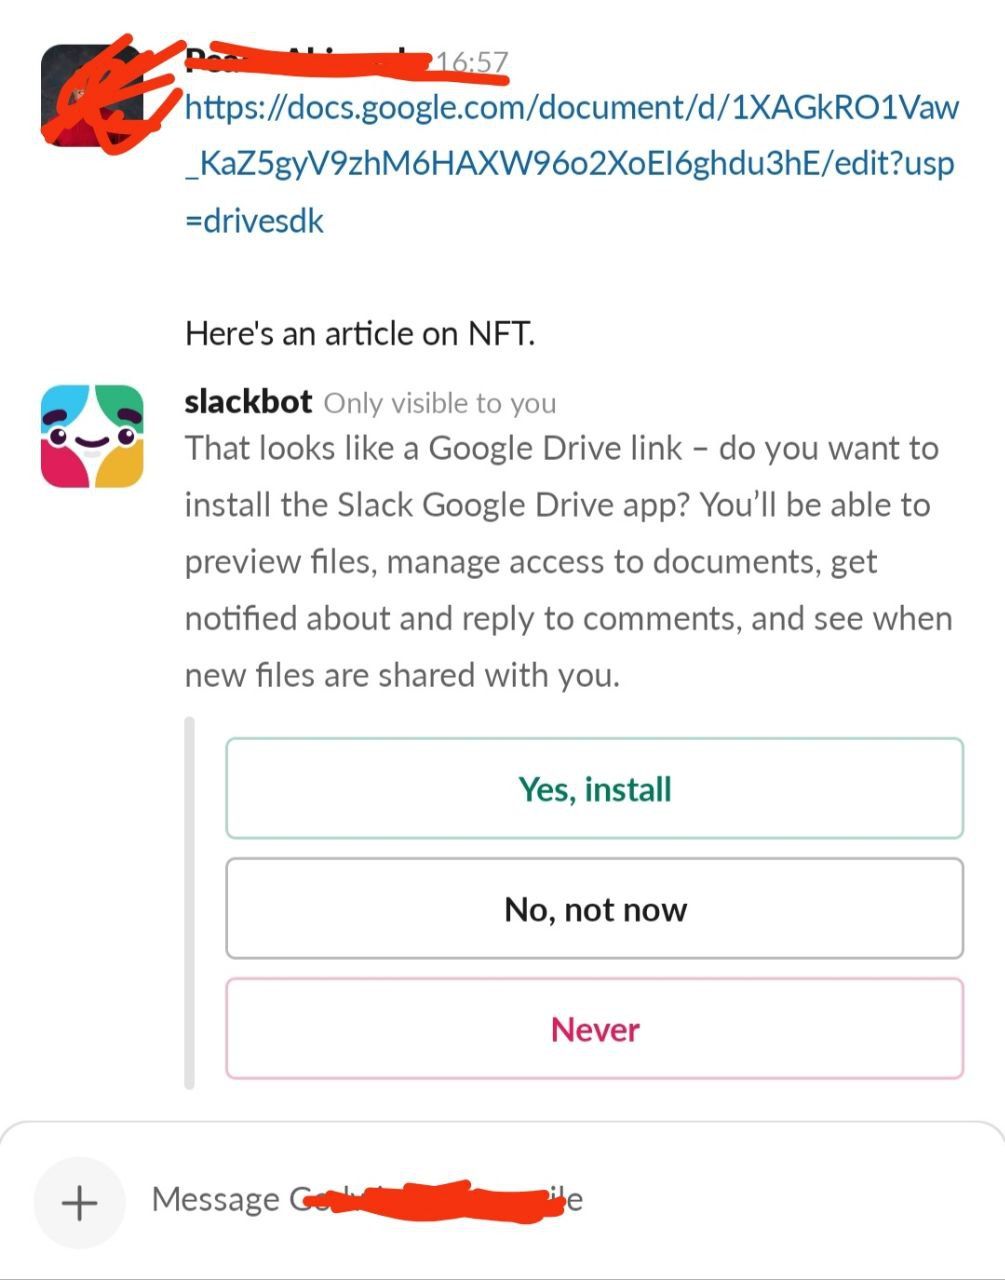The height and width of the screenshot is (1280, 1005).
Task: Tap 'That looks like a Google Drive link' text
Action: [x=433, y=448]
